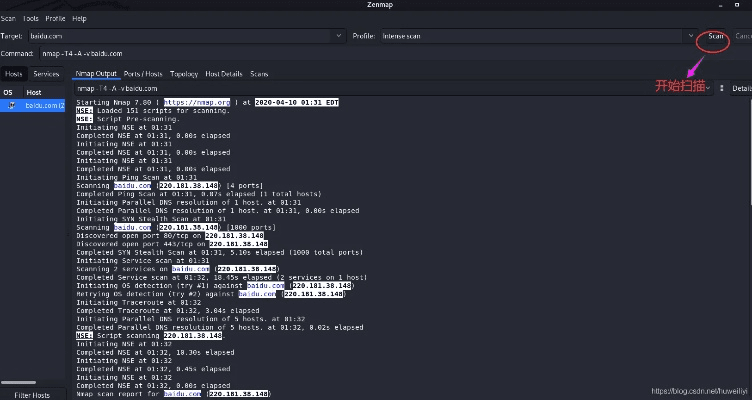Select the Nmap Output tab

(x=96, y=74)
